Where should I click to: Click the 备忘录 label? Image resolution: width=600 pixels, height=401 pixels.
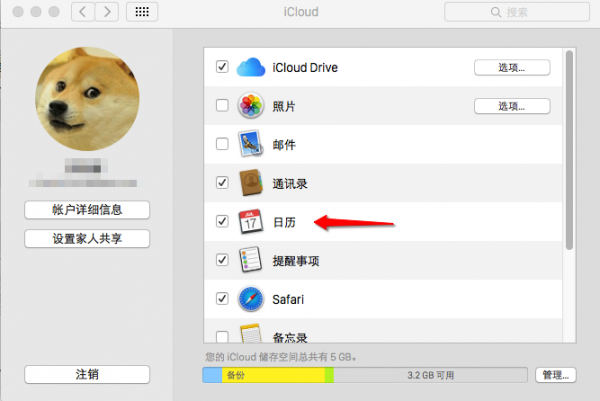[290, 337]
